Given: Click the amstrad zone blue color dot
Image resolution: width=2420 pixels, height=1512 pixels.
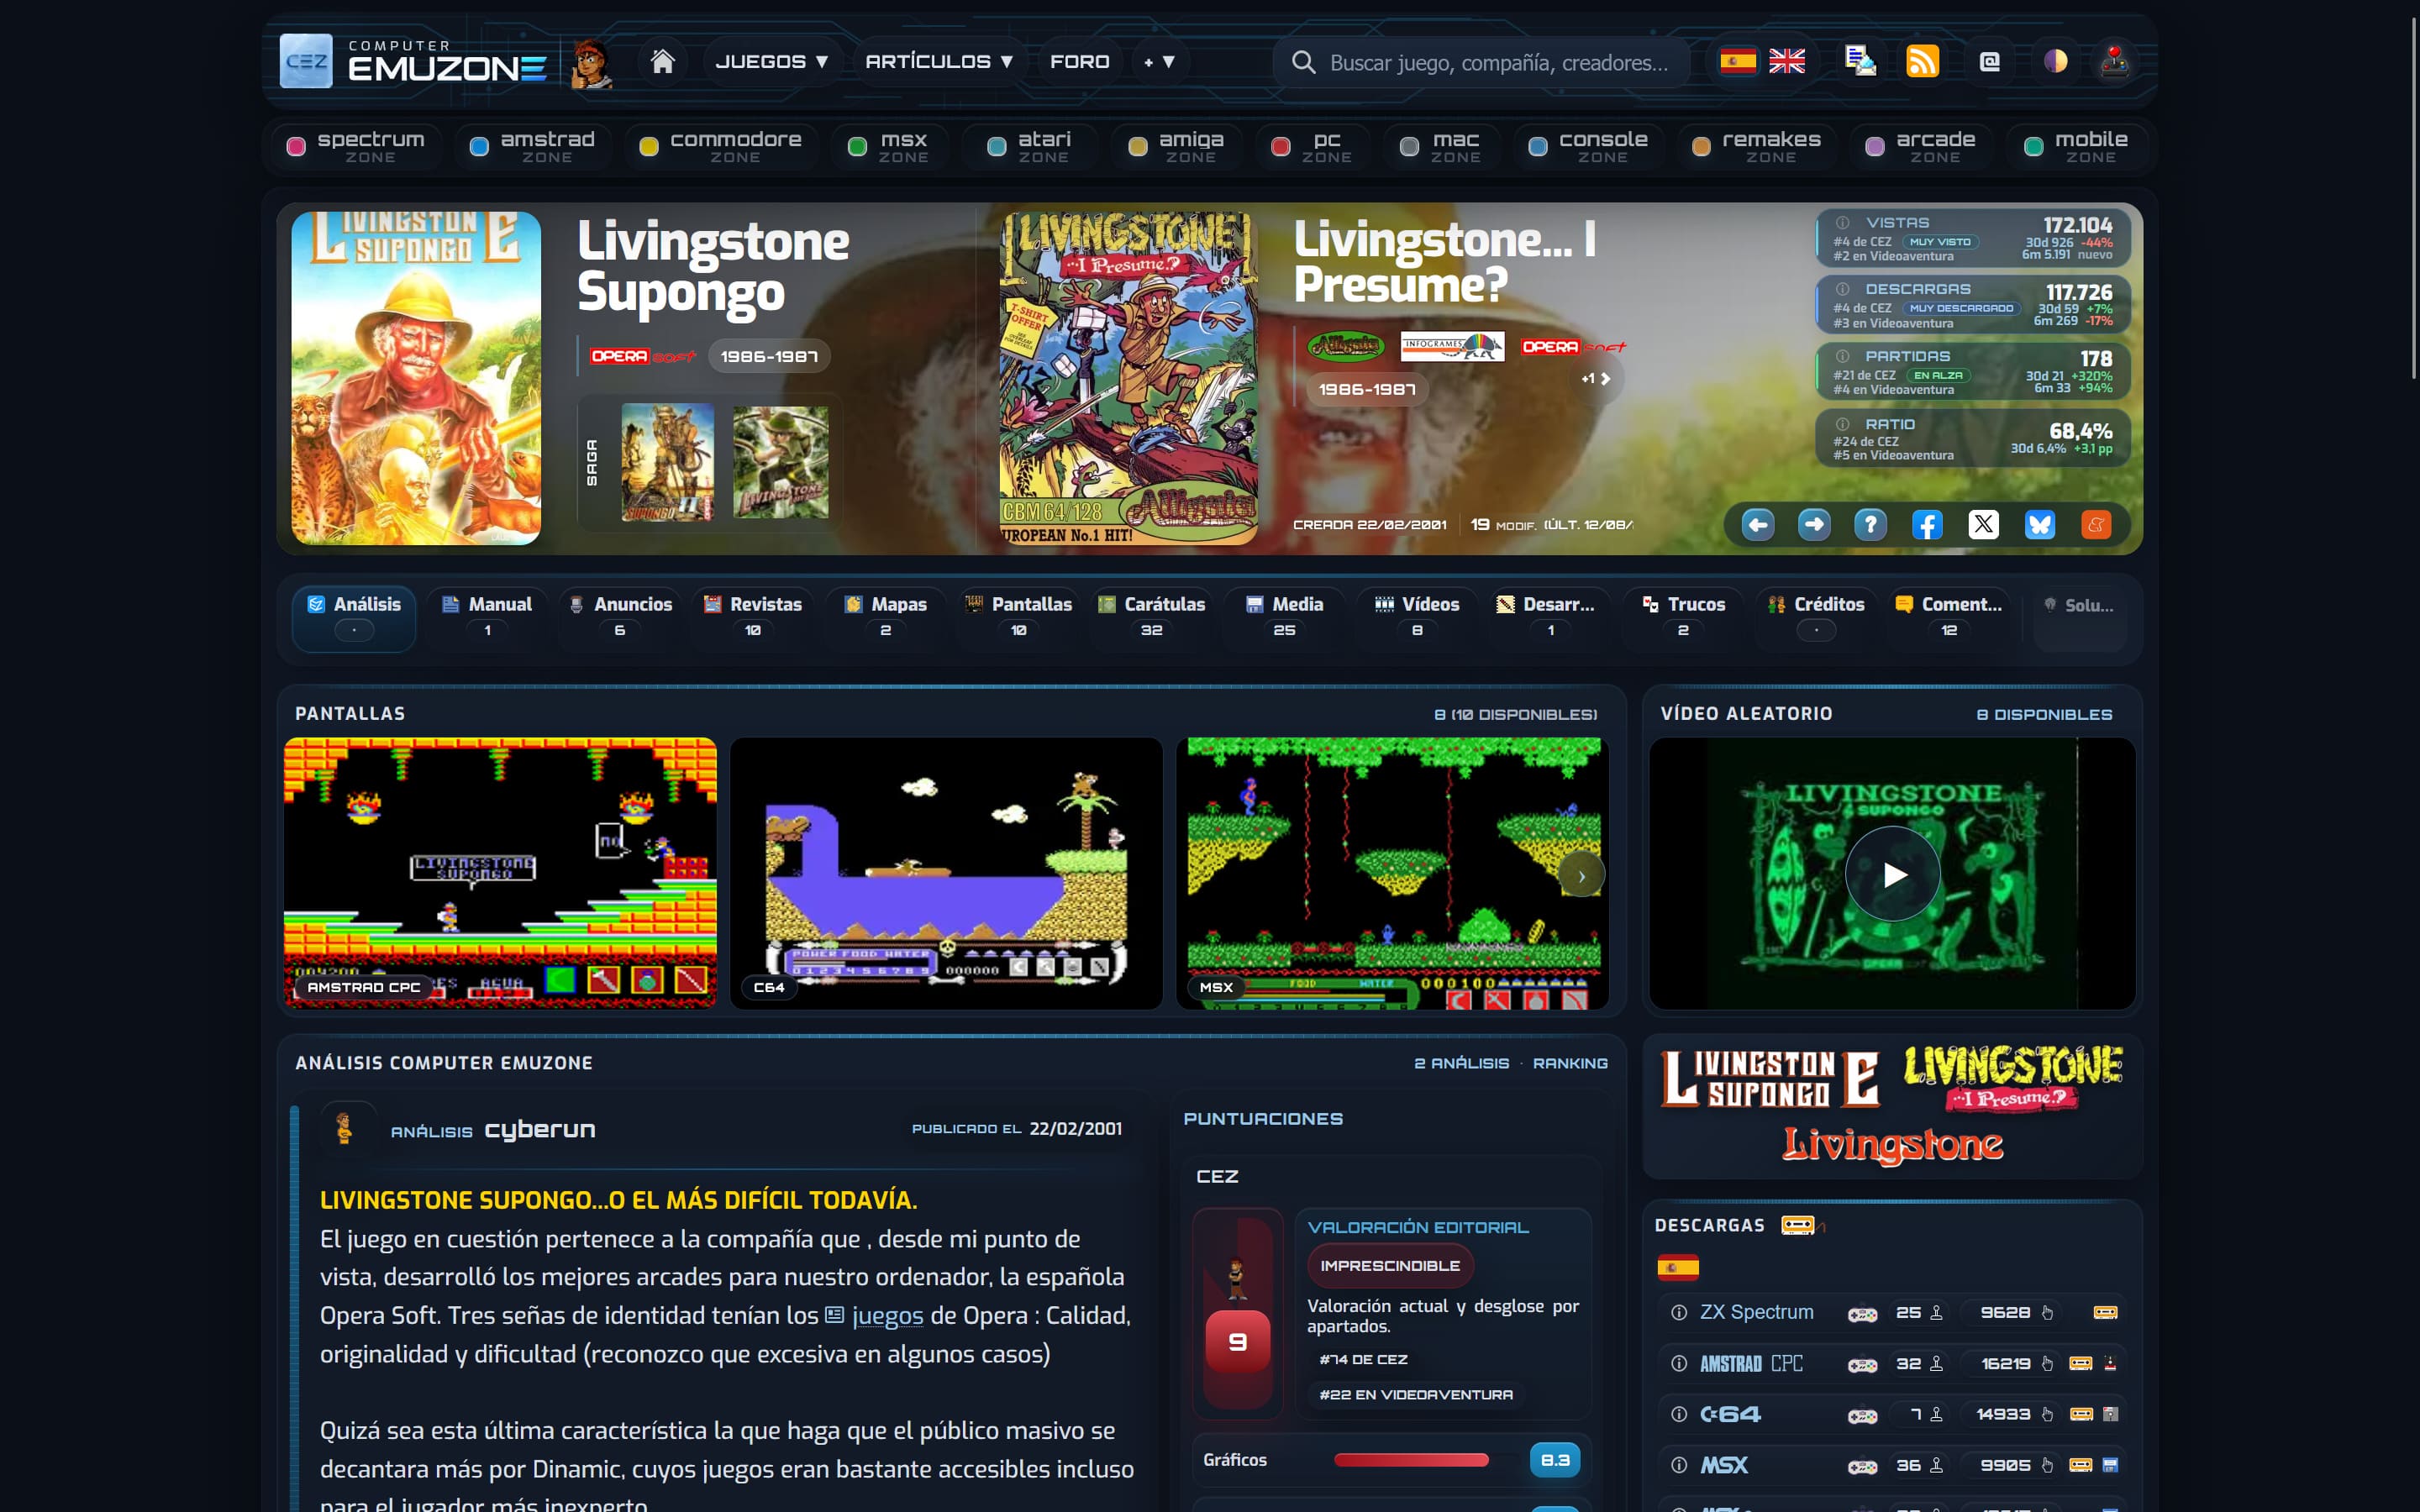Looking at the screenshot, I should pos(479,147).
